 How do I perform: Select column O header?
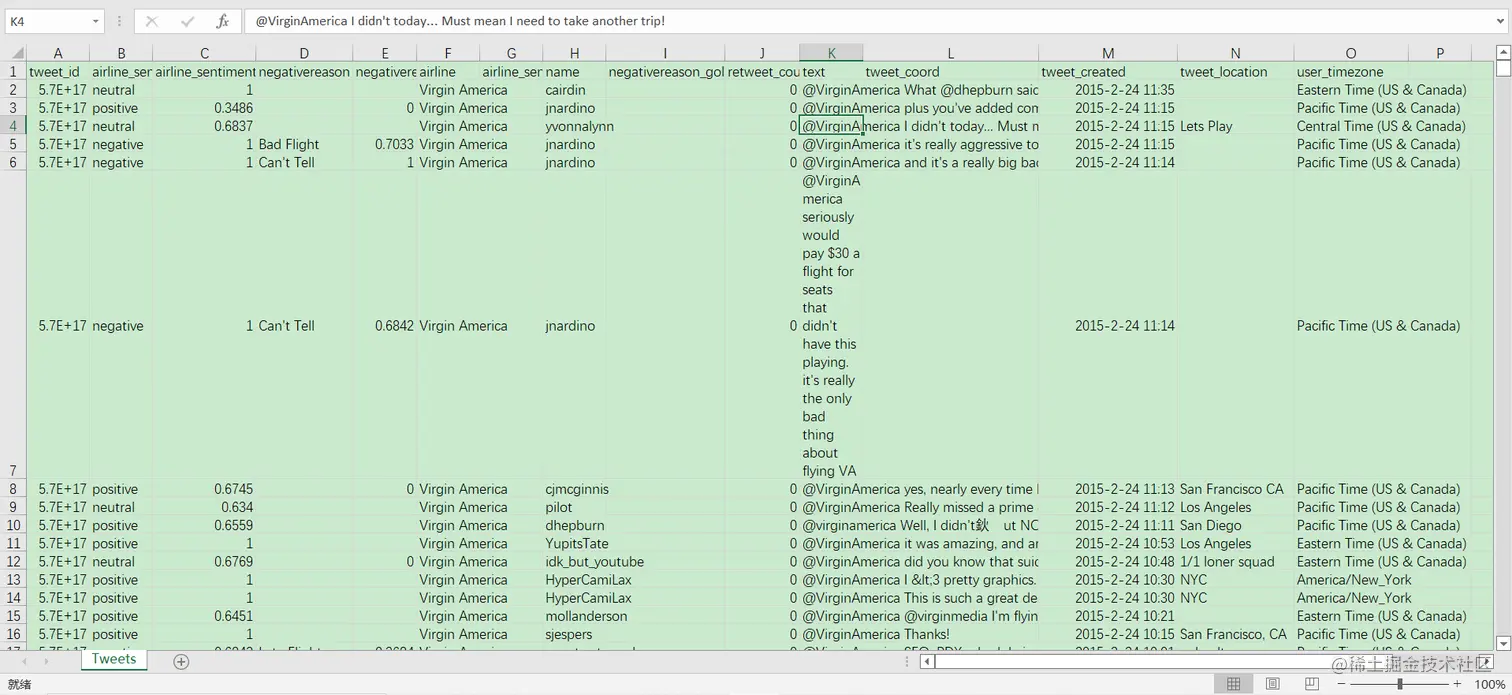click(x=1351, y=53)
